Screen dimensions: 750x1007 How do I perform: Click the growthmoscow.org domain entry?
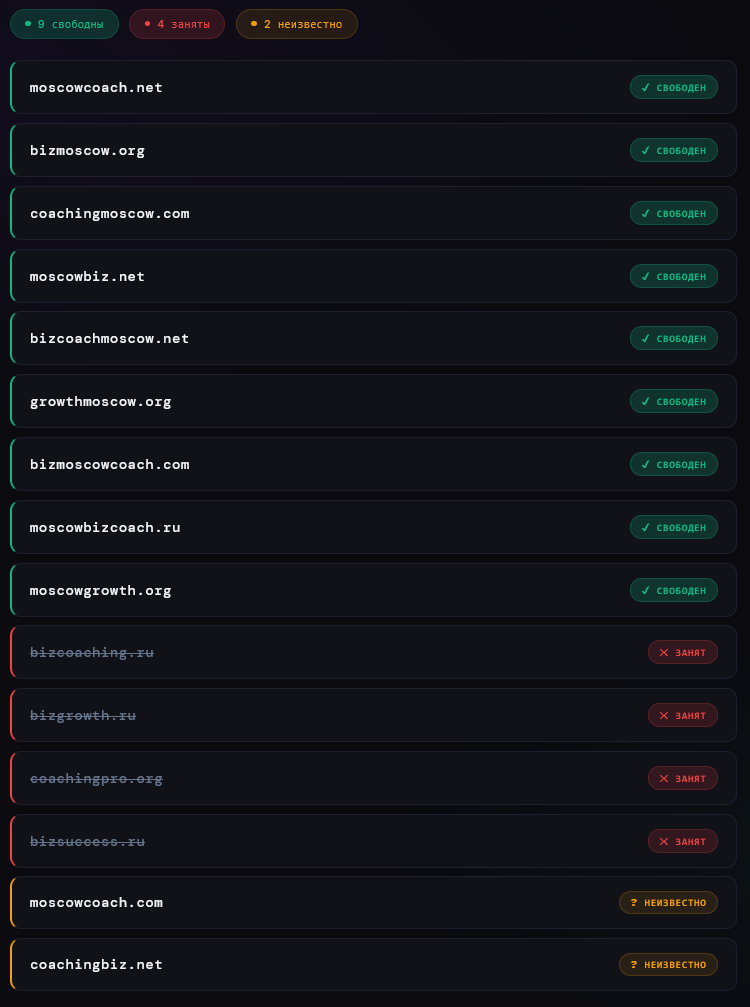click(x=100, y=401)
